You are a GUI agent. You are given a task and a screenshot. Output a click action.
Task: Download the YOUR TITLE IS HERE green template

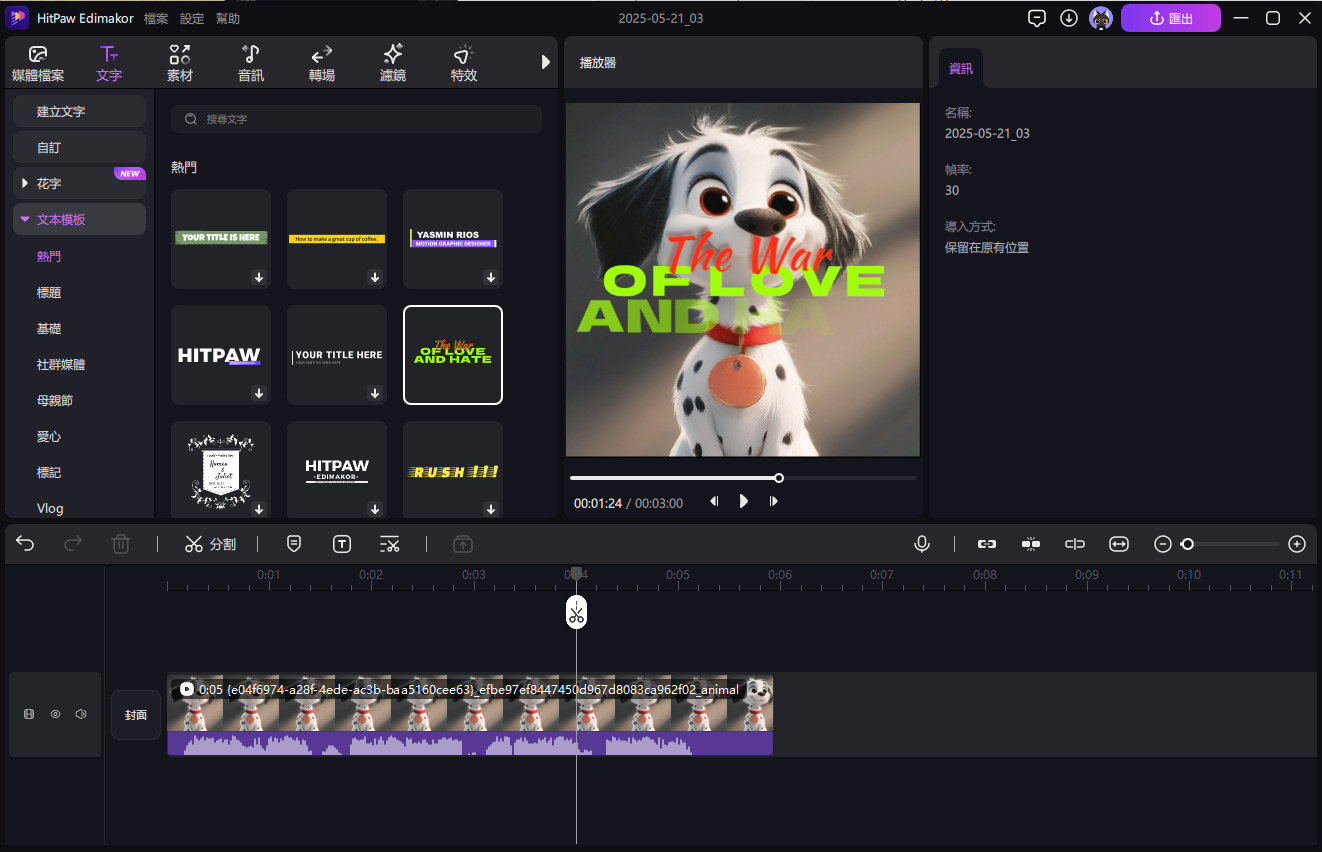click(259, 277)
